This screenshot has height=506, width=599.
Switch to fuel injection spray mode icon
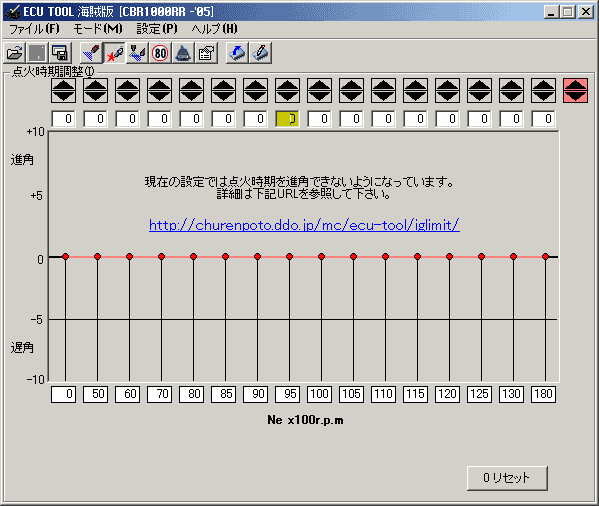click(92, 53)
